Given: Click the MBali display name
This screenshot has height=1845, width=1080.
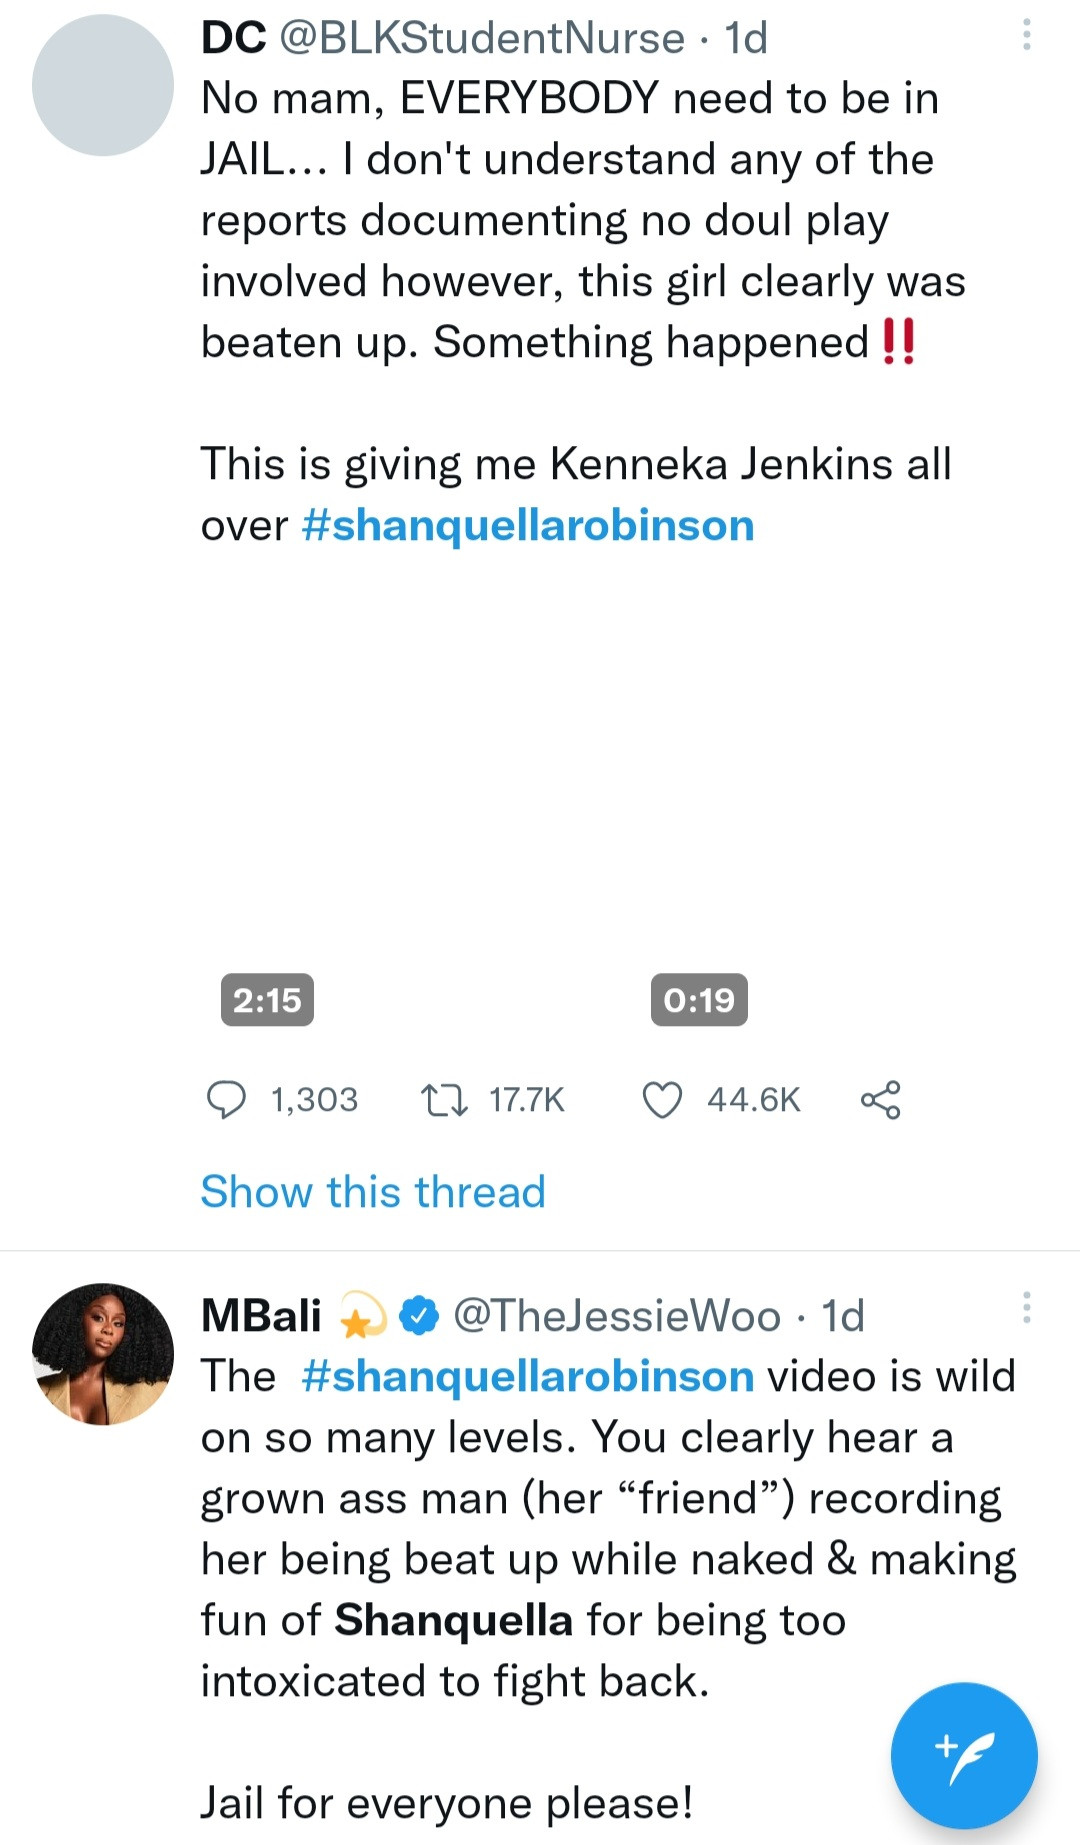Looking at the screenshot, I should click(x=262, y=1316).
